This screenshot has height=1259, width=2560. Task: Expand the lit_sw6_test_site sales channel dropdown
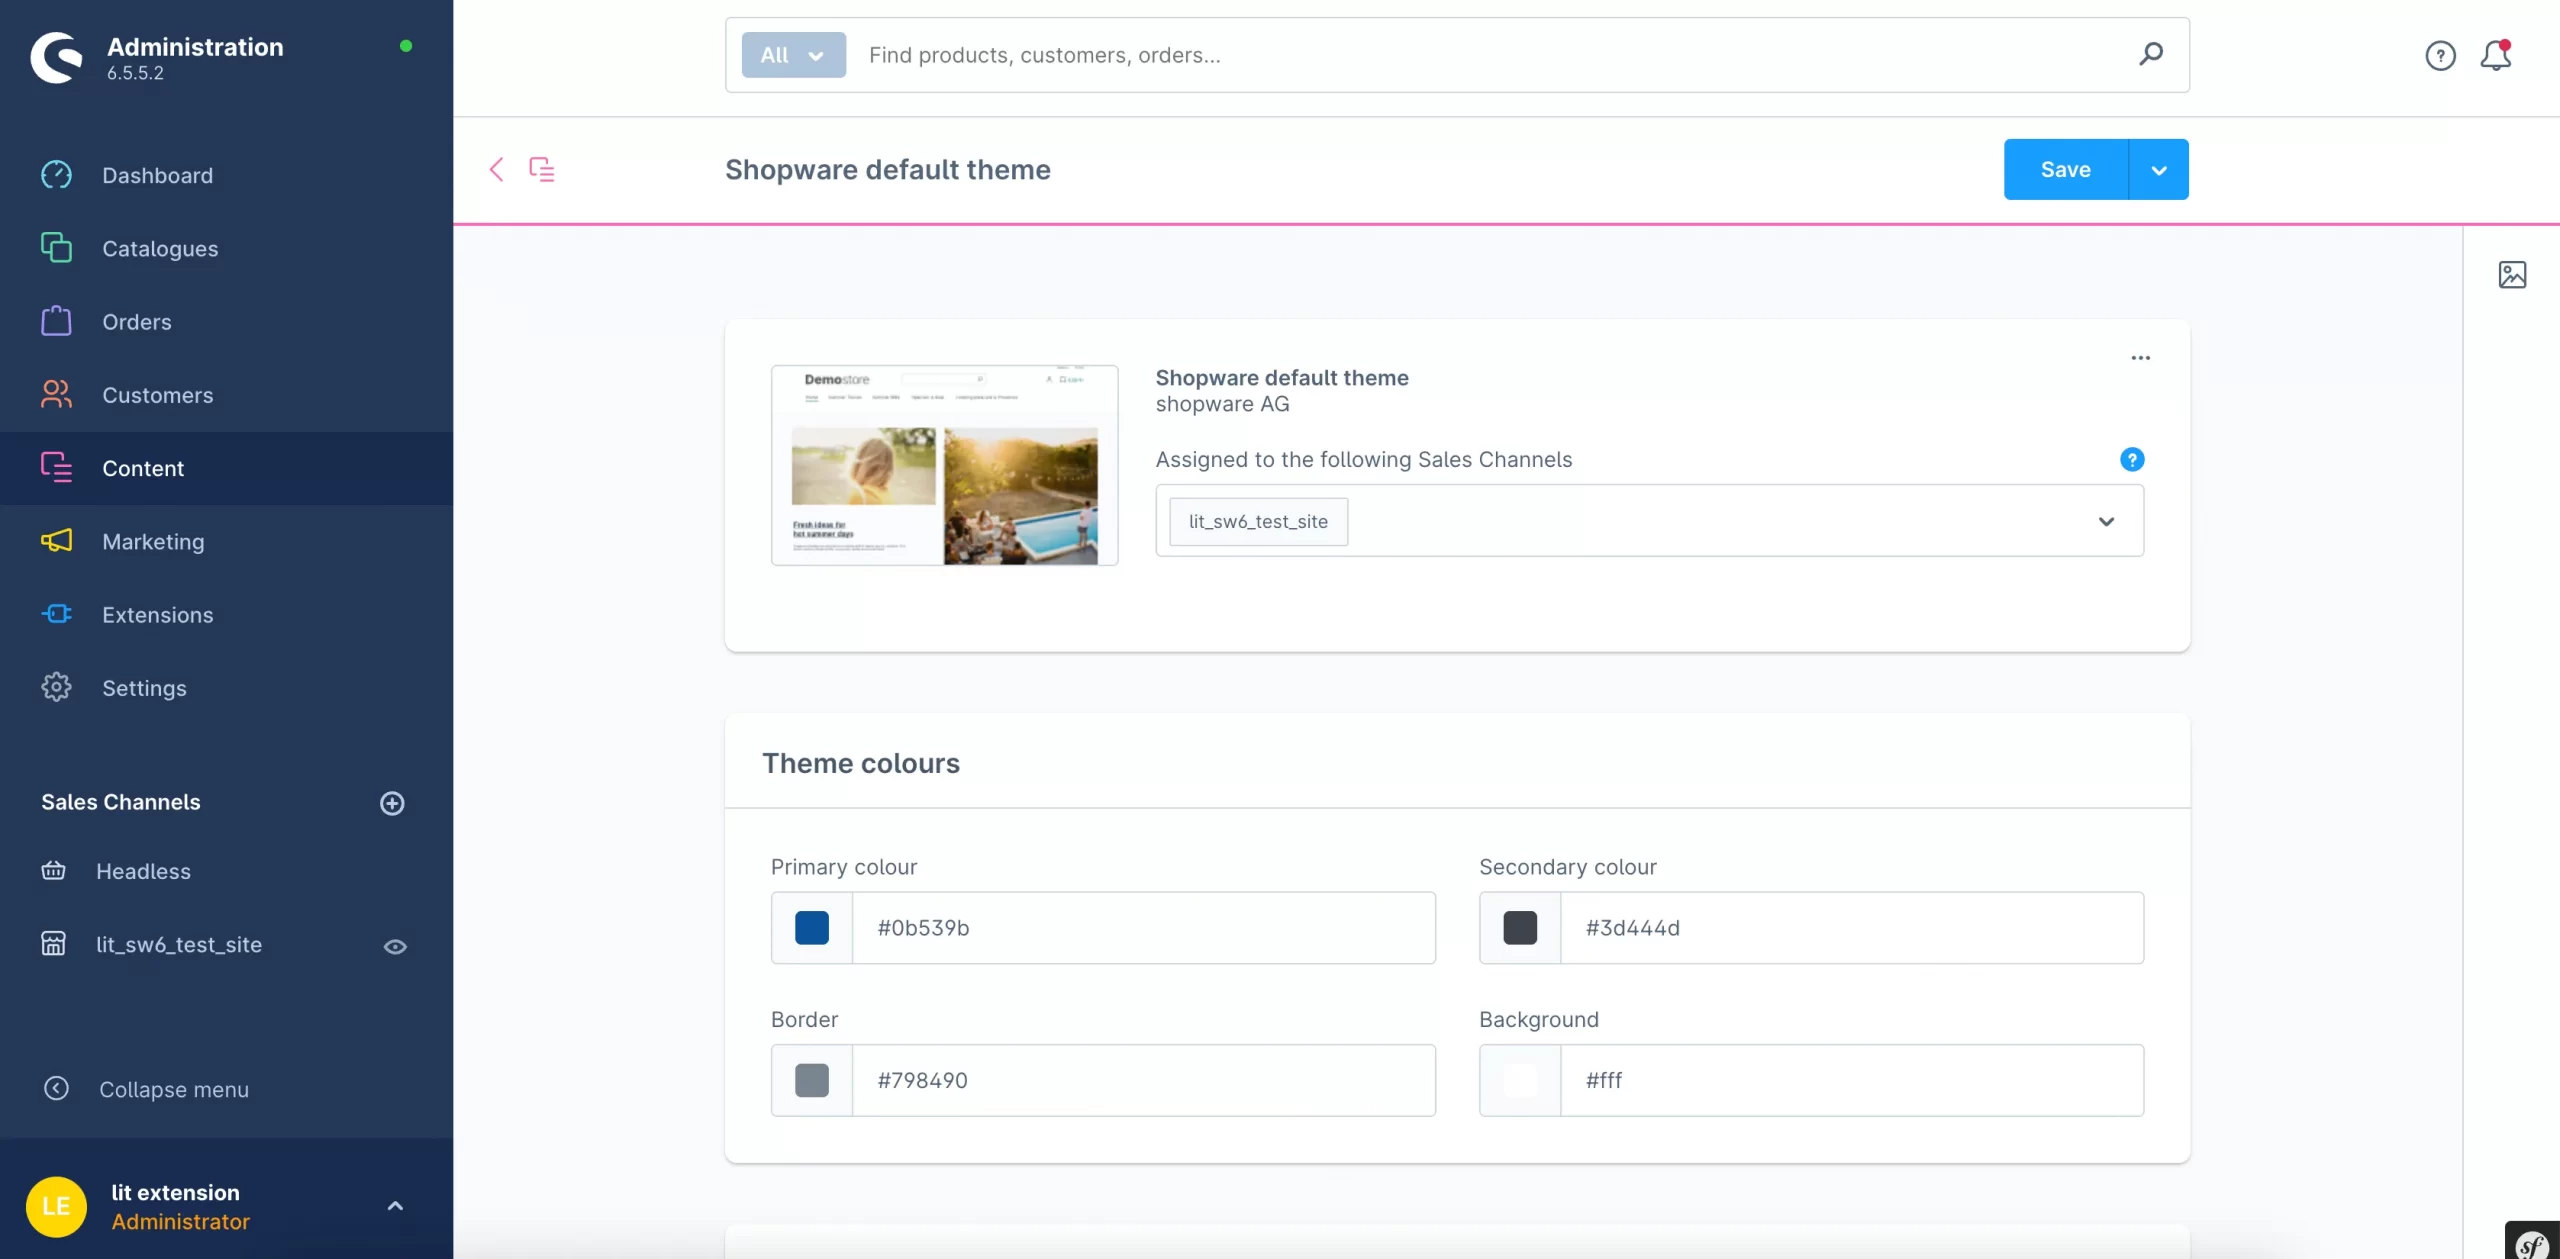[x=2108, y=519]
